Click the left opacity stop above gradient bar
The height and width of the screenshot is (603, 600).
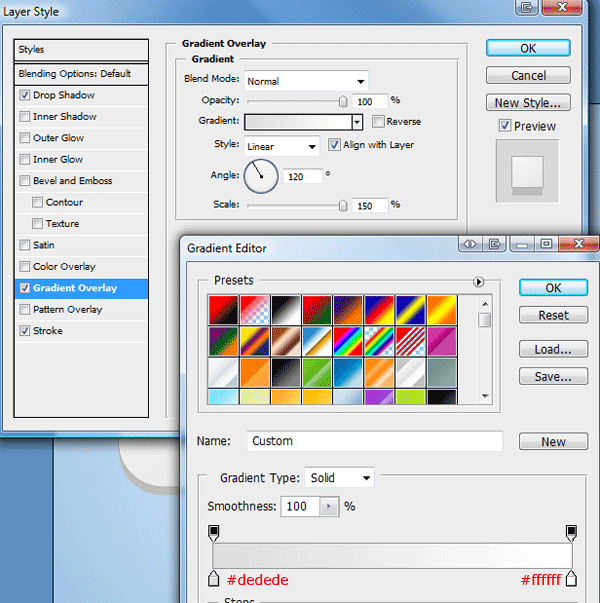213,533
